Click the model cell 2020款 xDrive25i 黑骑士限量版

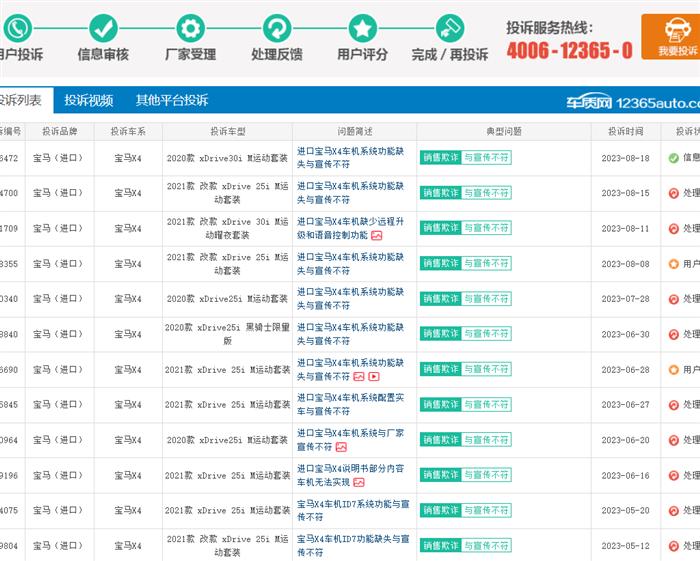(227, 334)
